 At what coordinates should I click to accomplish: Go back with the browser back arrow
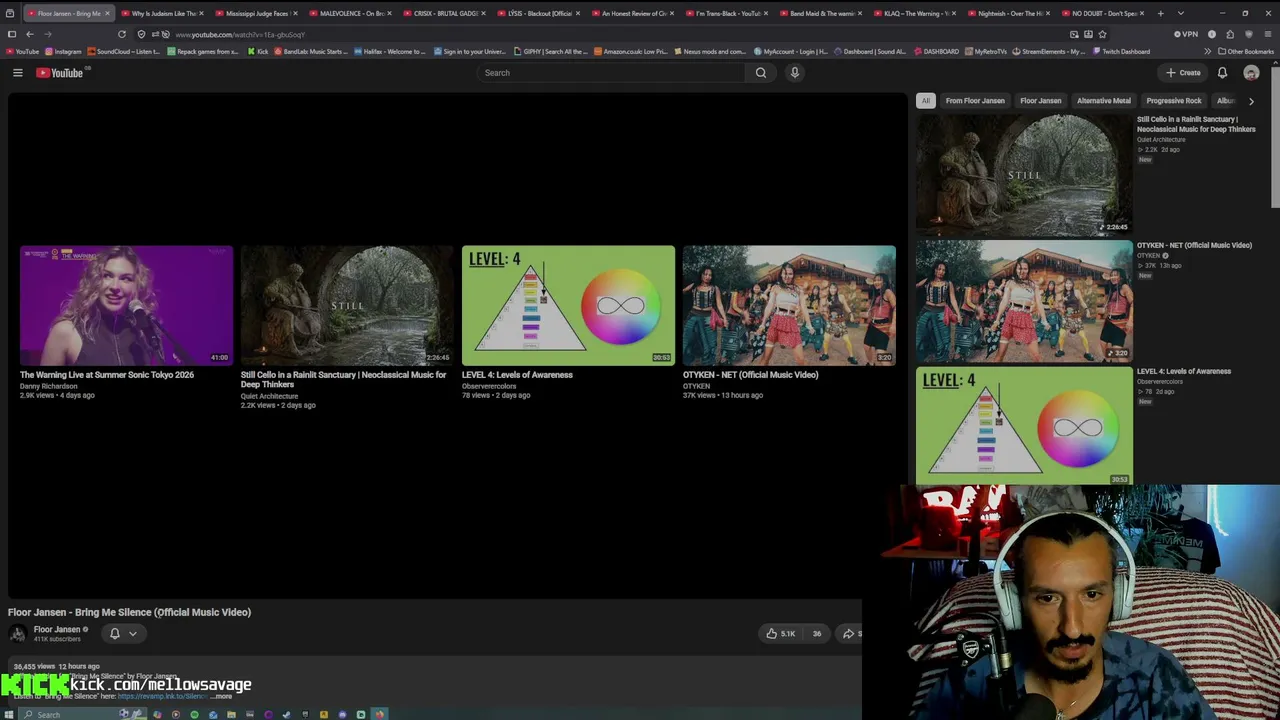point(29,34)
